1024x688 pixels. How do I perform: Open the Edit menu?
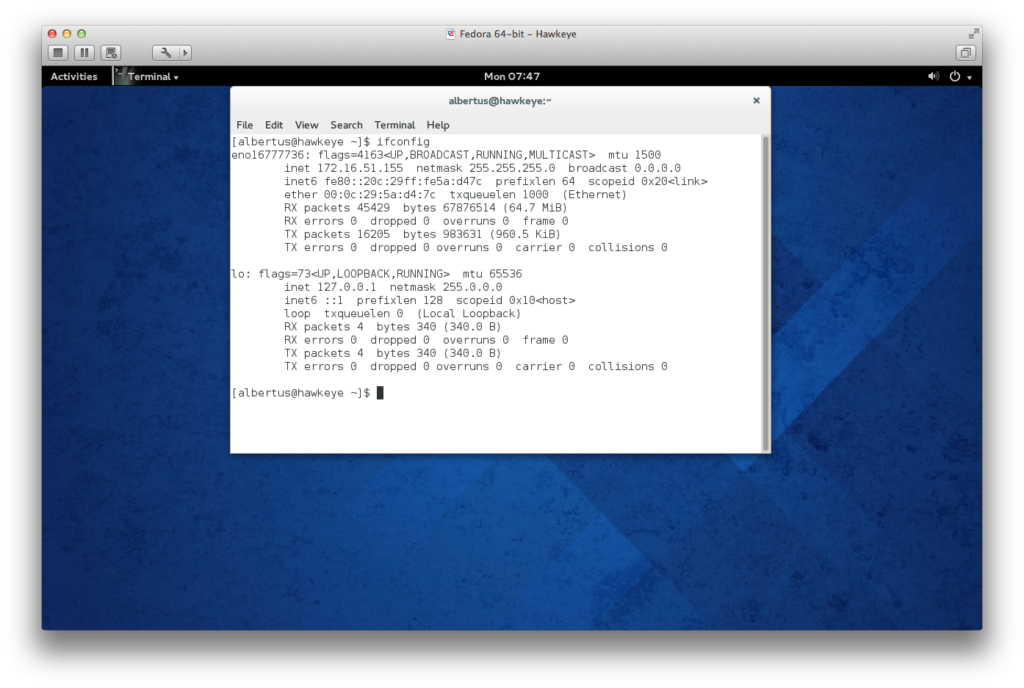274,125
